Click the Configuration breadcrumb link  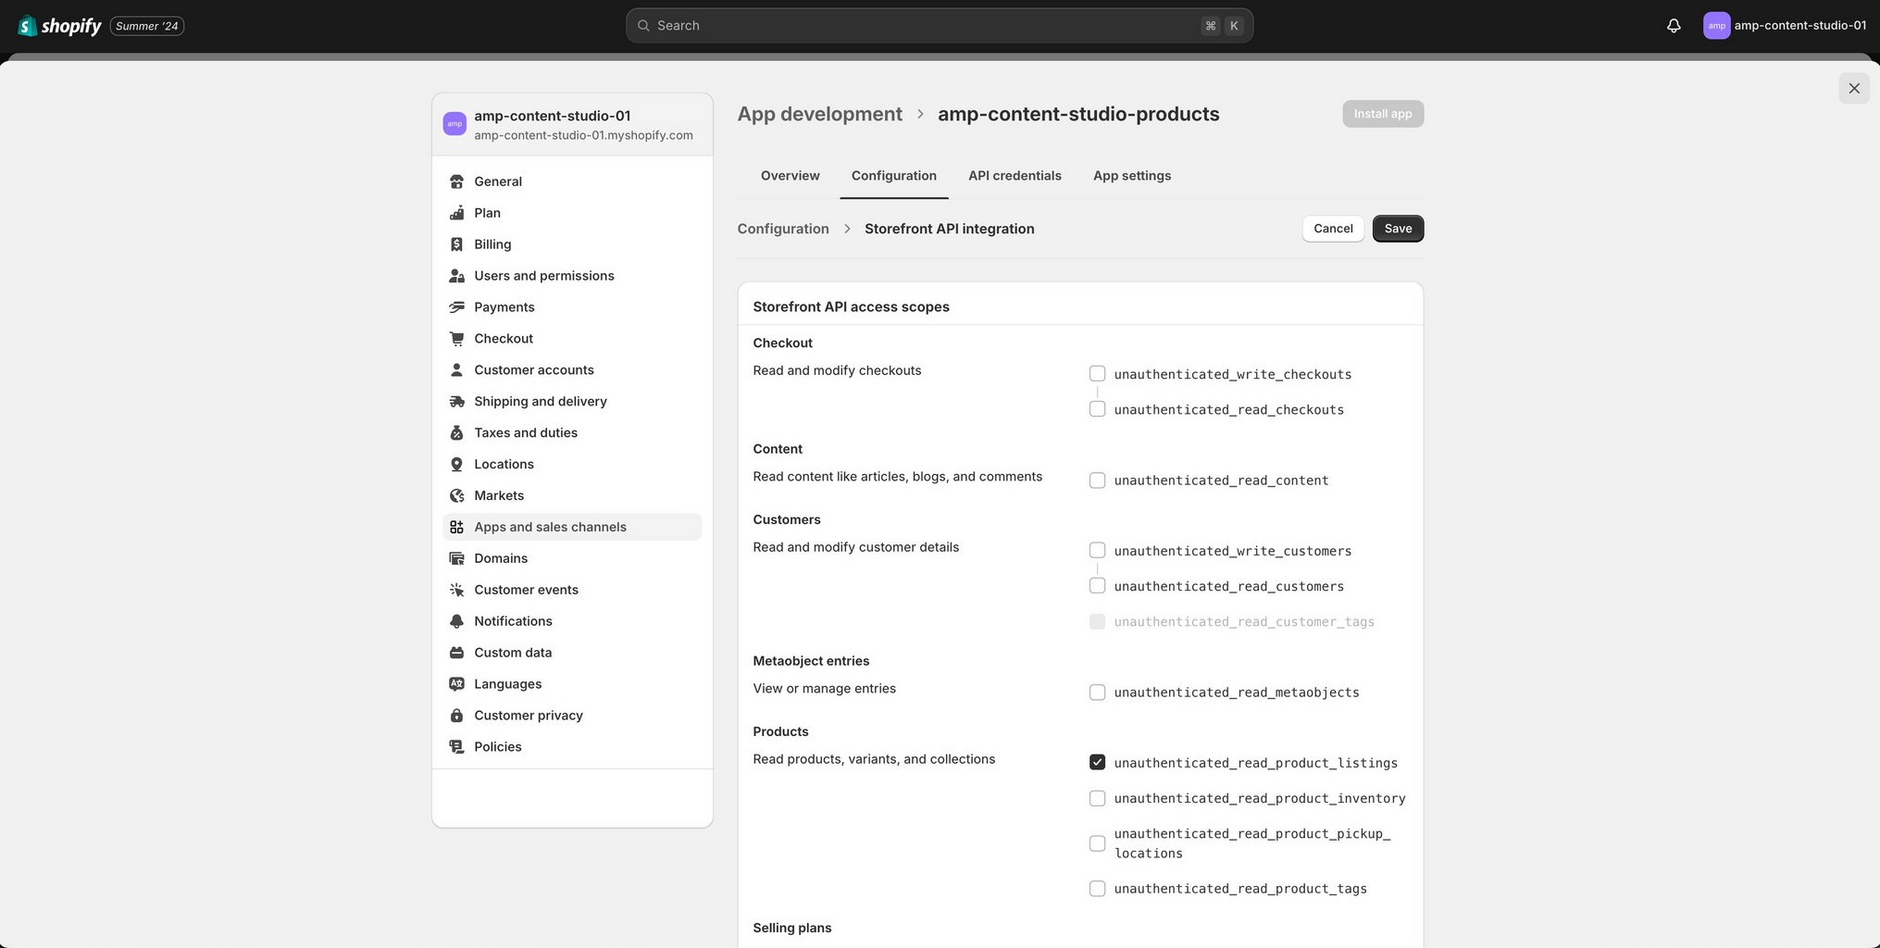pos(783,229)
